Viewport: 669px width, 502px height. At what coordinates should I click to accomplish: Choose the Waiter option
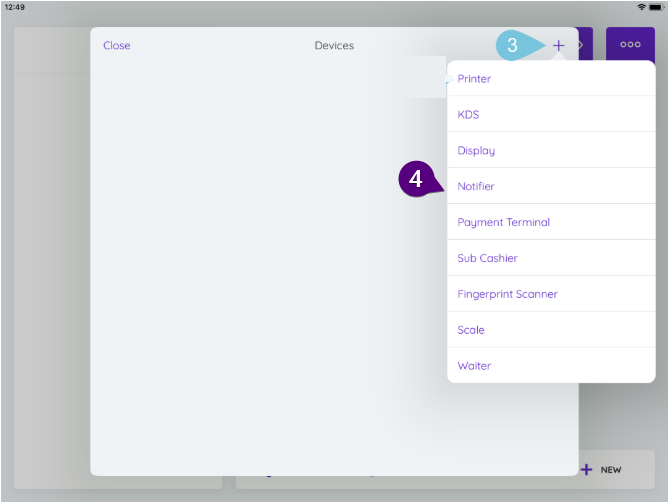pos(474,366)
